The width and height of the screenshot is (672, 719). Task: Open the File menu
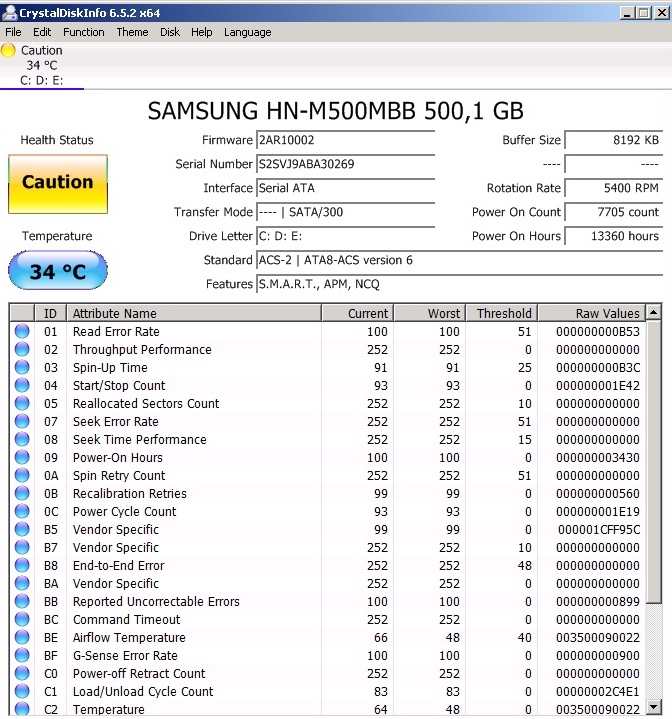click(13, 32)
